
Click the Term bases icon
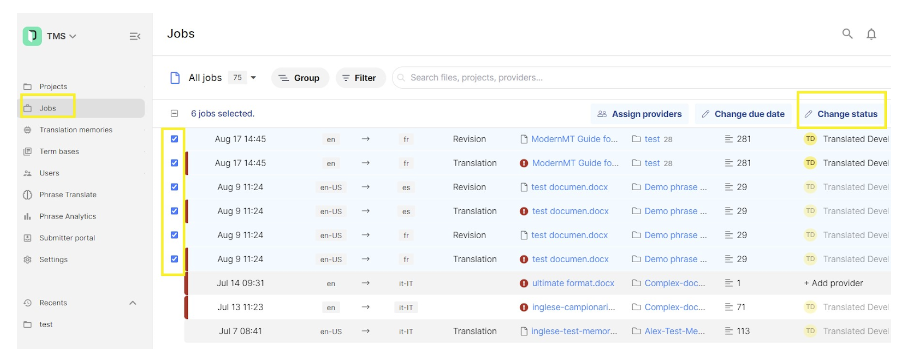(x=27, y=152)
